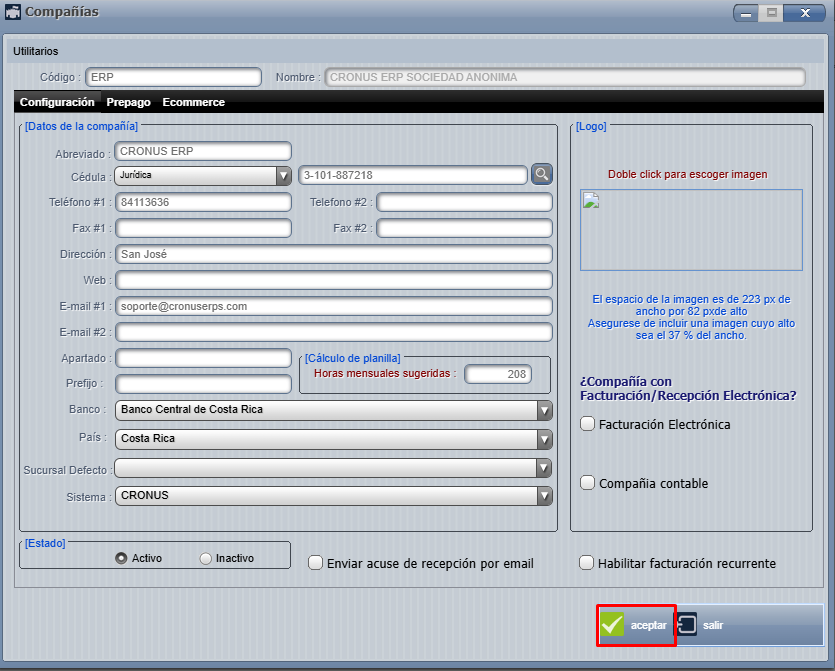This screenshot has height=671, width=835.
Task: Click the aceptar button label
Action: tap(648, 625)
